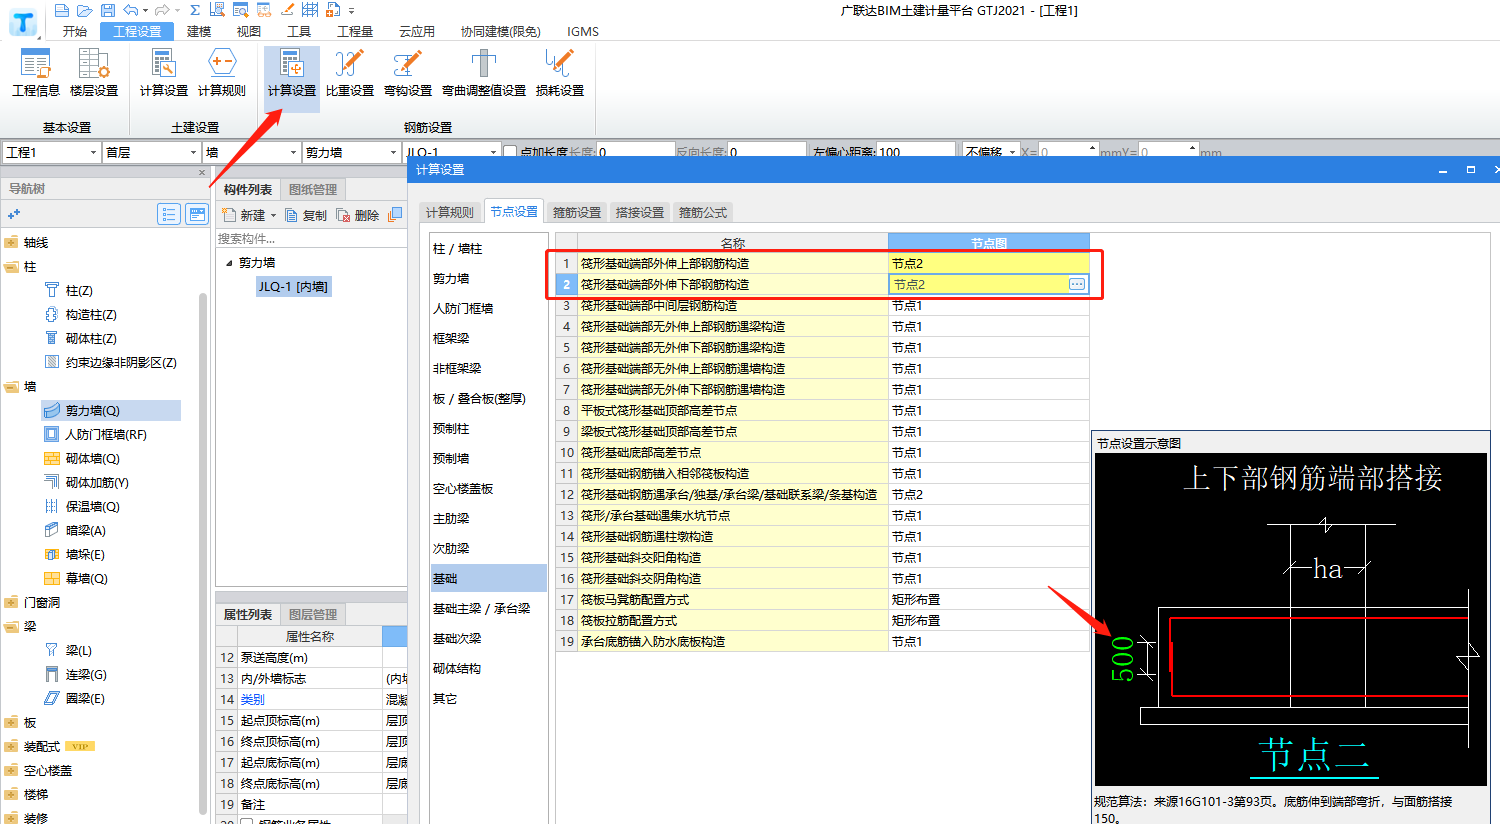Click the undo arrow icon
1500x824 pixels.
tap(131, 10)
